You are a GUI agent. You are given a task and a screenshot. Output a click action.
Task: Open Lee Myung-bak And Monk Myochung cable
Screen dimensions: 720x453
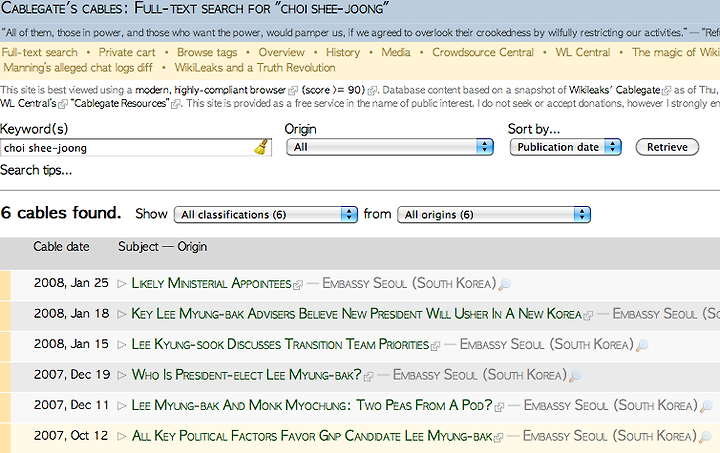click(x=312, y=405)
